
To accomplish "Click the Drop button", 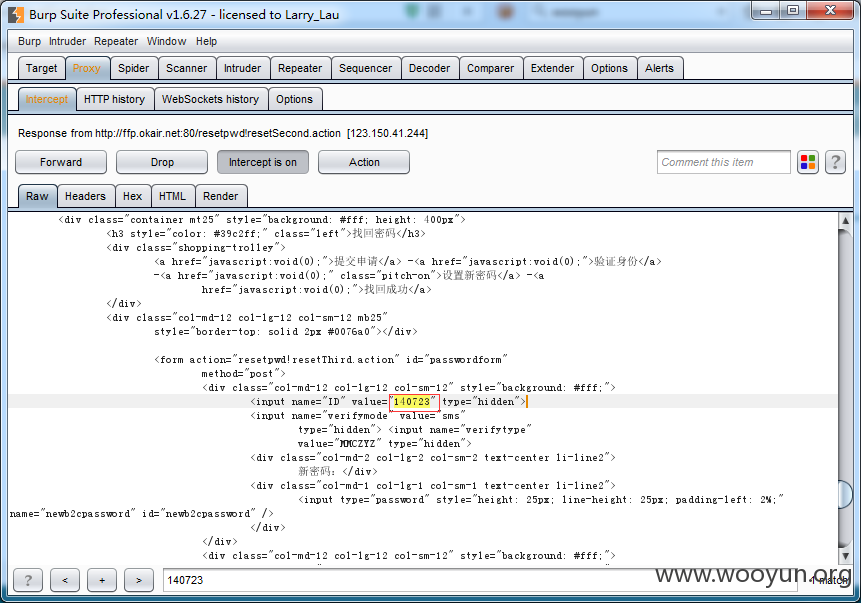I will point(162,163).
